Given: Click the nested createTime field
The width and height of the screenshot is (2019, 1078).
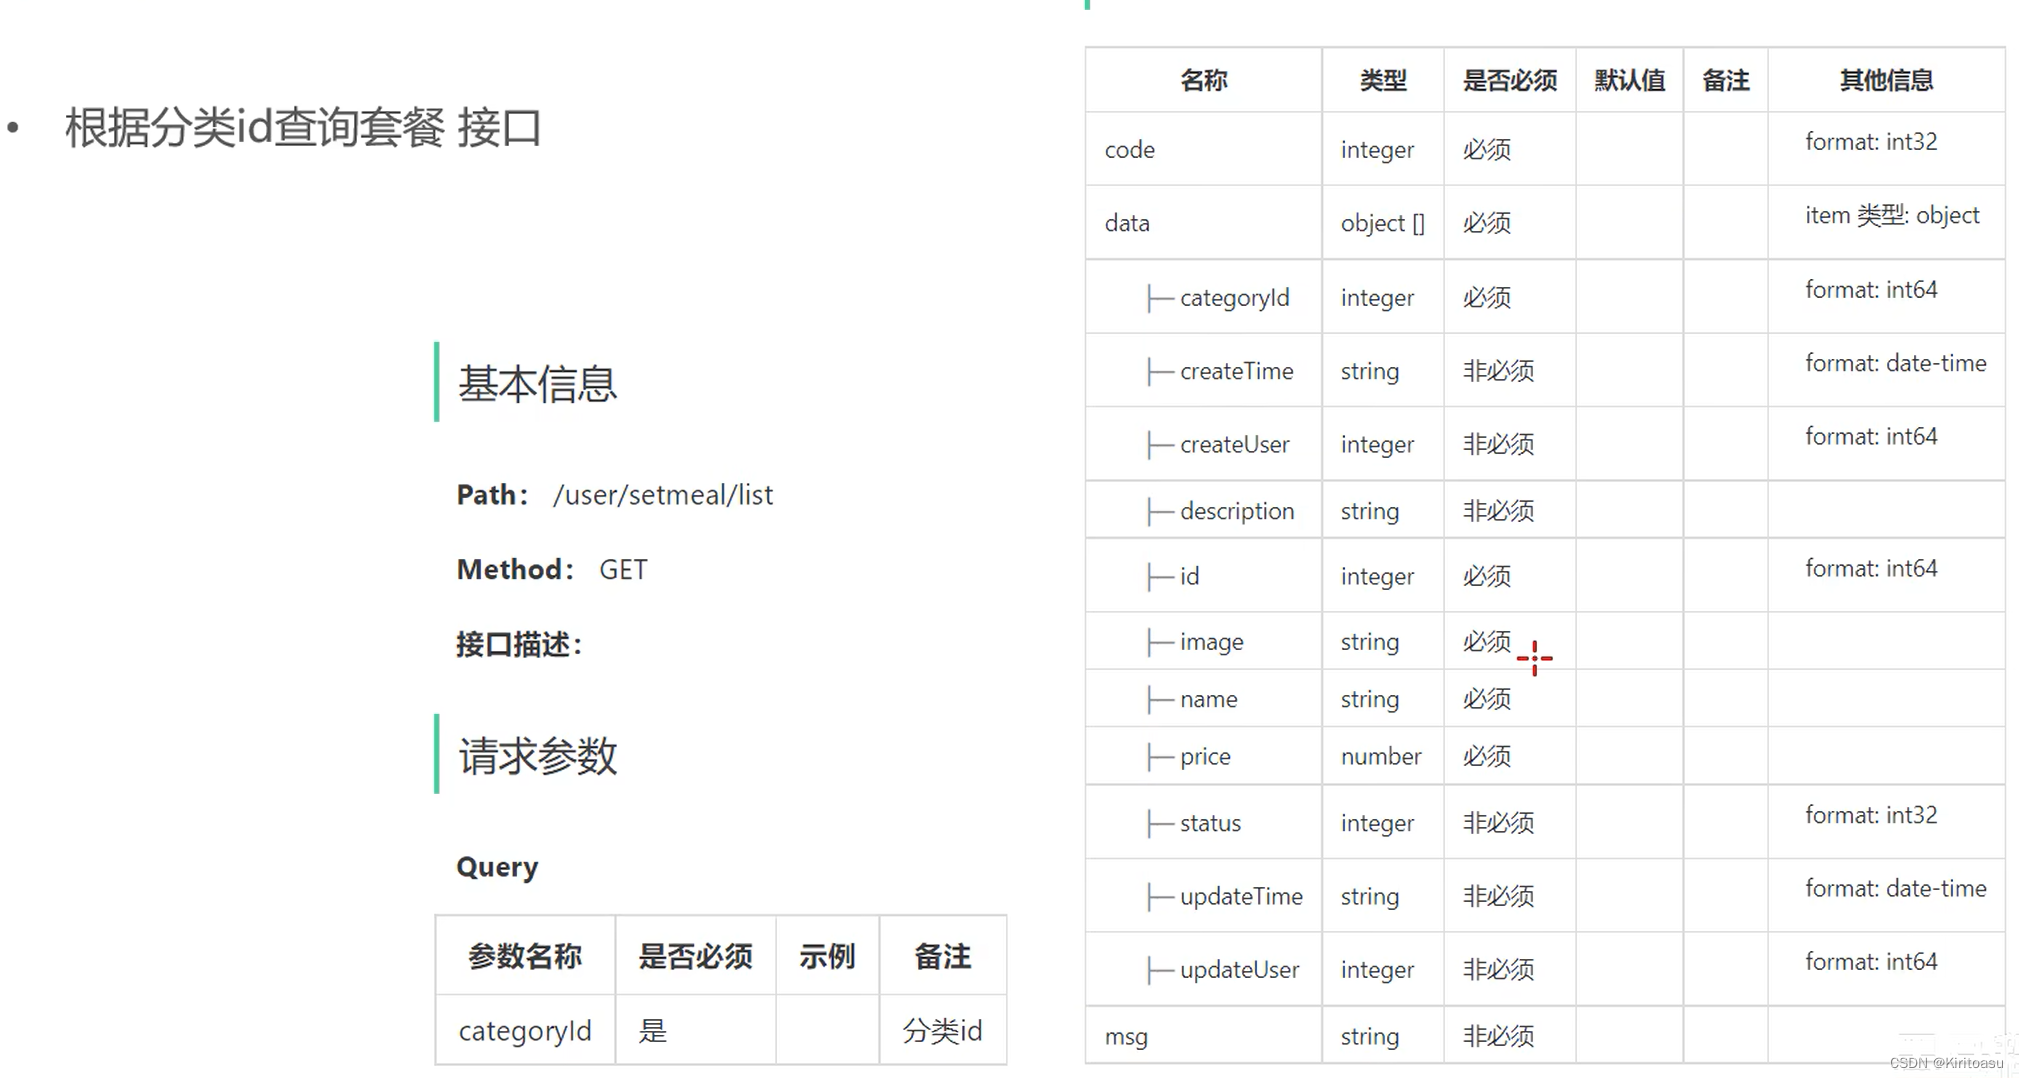Looking at the screenshot, I should click(x=1234, y=370).
